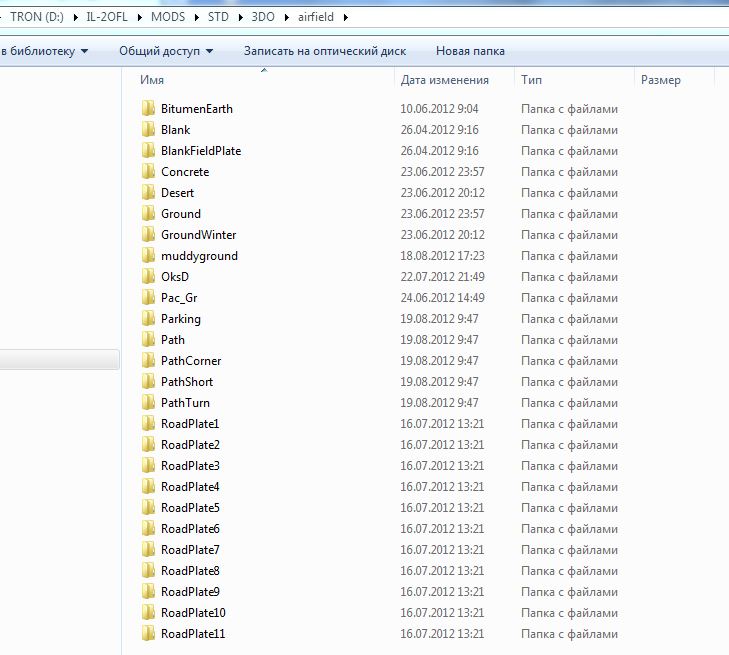The height and width of the screenshot is (655, 729).
Task: Click the RoadPlate1 folder icon
Action: 148,423
